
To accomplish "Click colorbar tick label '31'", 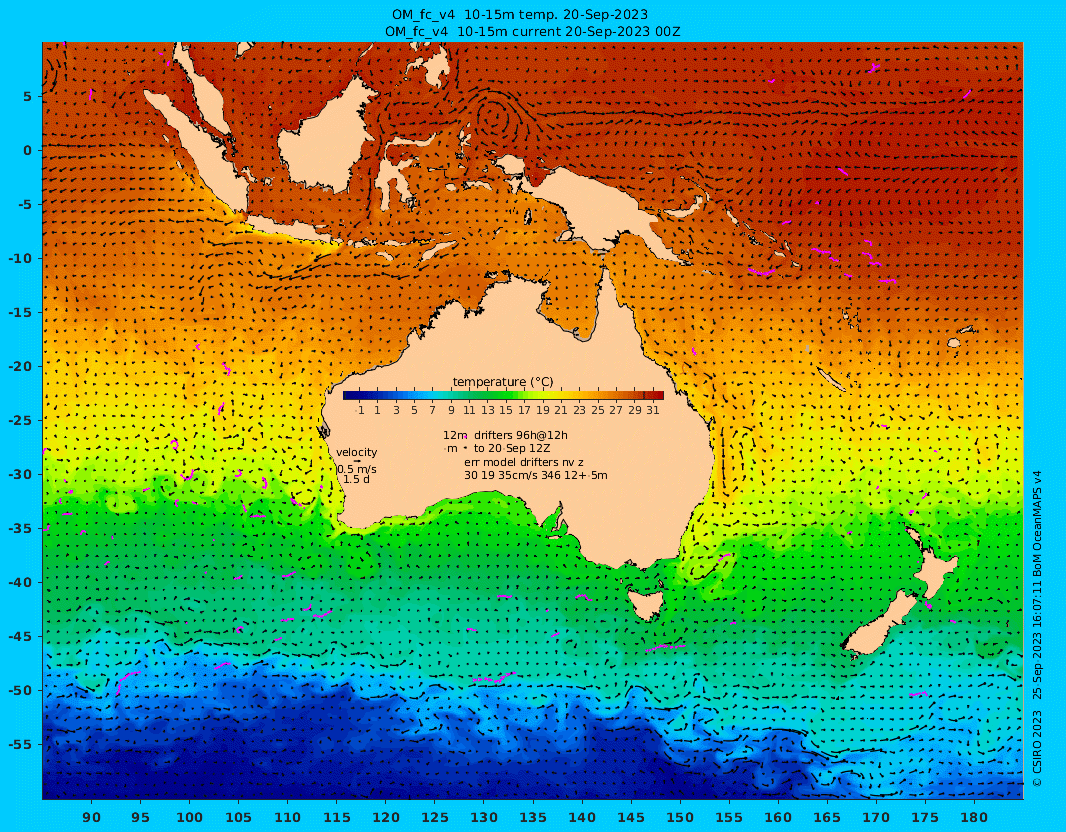I will [x=653, y=410].
